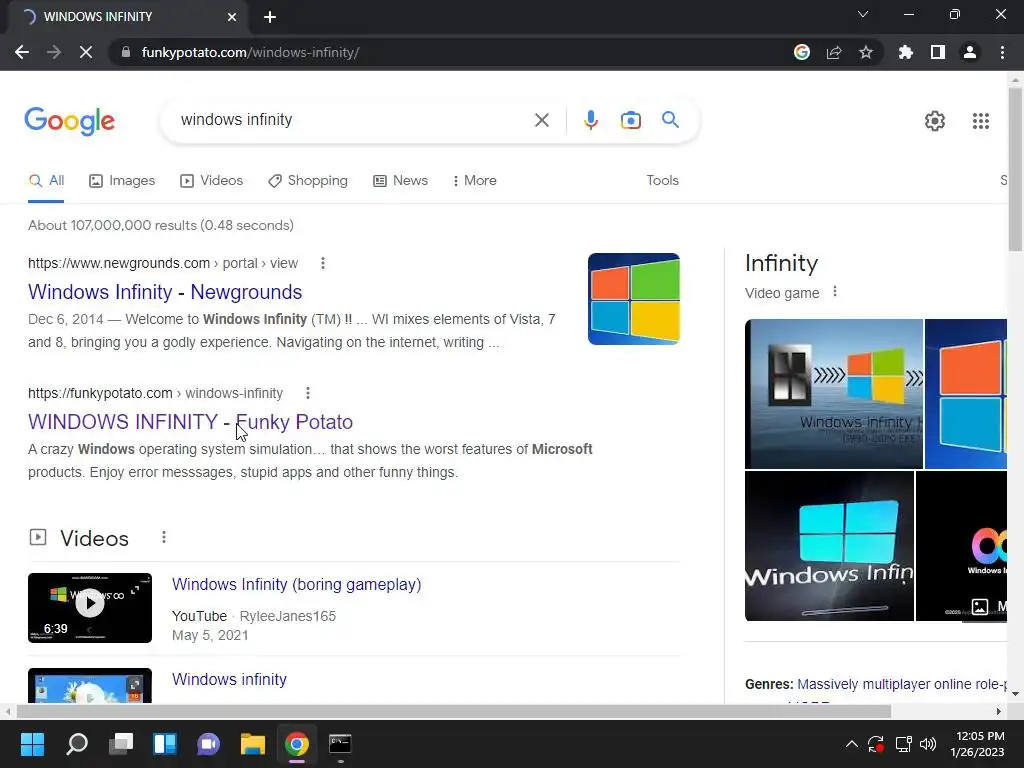Switch to the Shopping tab
The width and height of the screenshot is (1024, 768).
(x=308, y=181)
